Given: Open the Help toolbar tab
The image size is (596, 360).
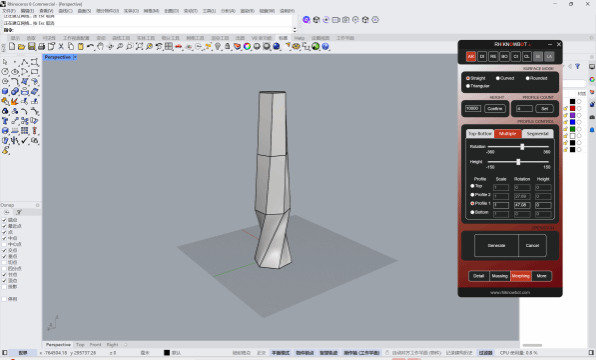Looking at the screenshot, I should click(x=300, y=38).
